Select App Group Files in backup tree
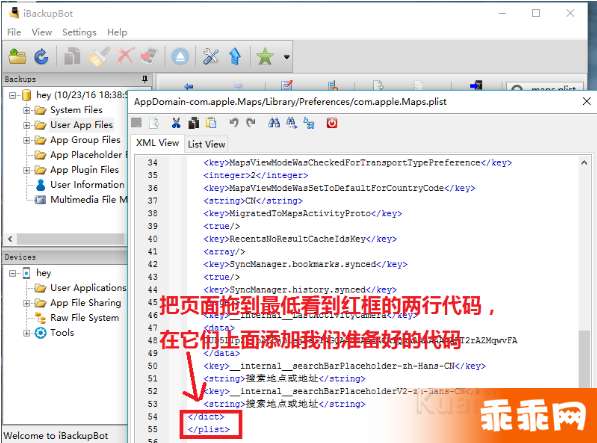The image size is (597, 443). [85, 140]
